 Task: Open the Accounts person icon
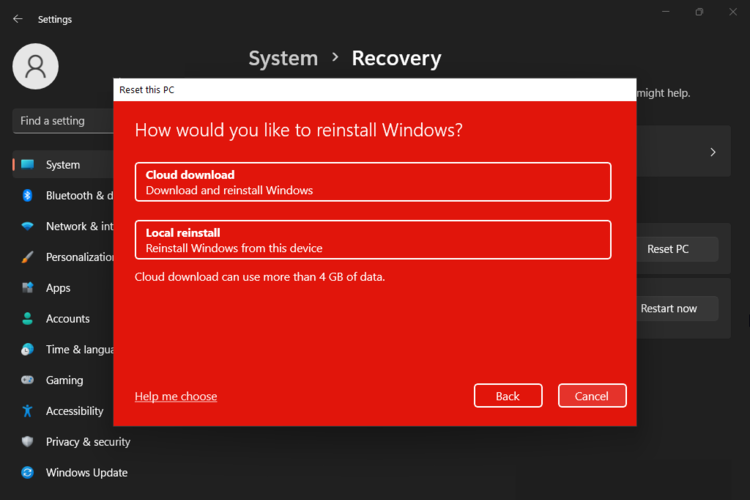tap(27, 319)
